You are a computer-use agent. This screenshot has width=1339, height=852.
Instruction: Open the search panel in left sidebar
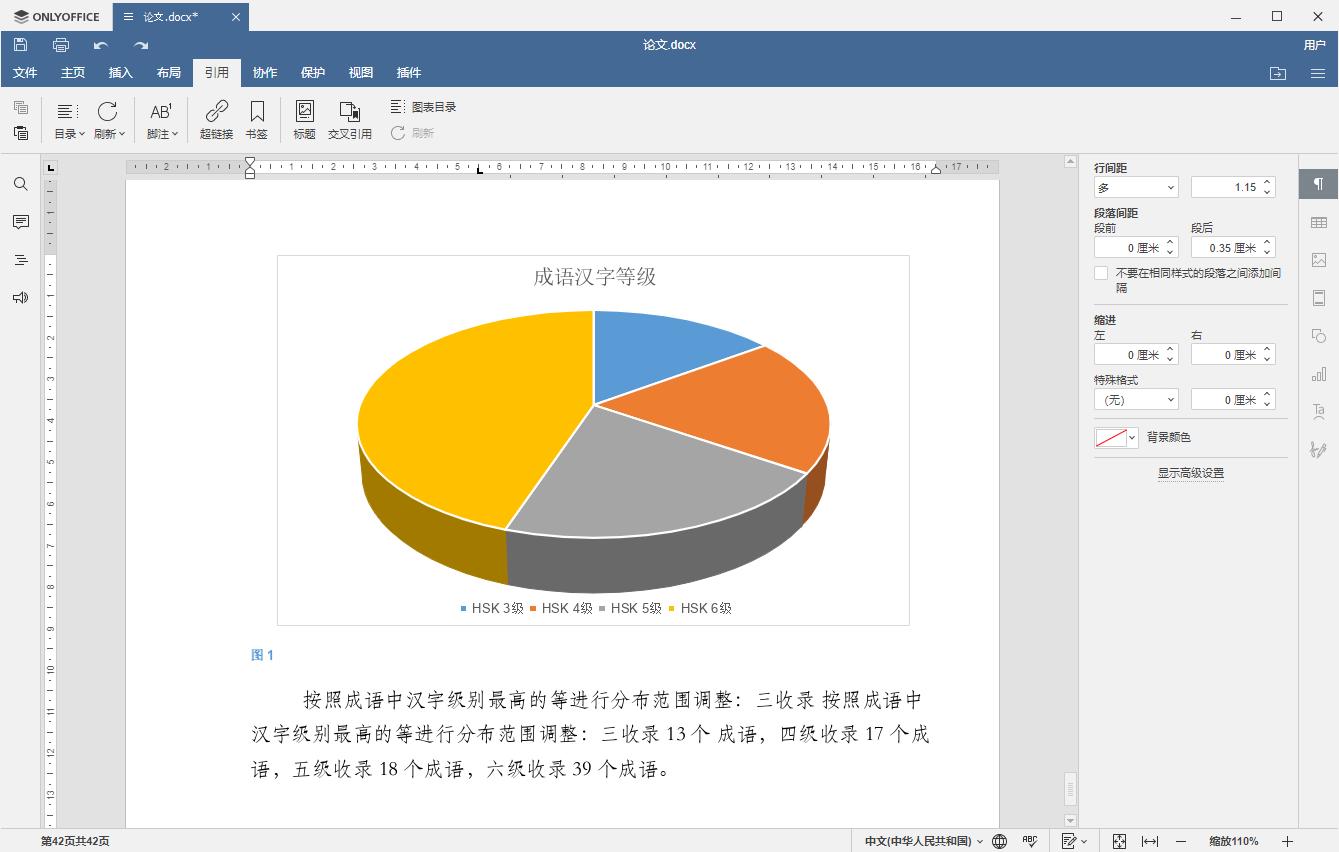point(20,184)
